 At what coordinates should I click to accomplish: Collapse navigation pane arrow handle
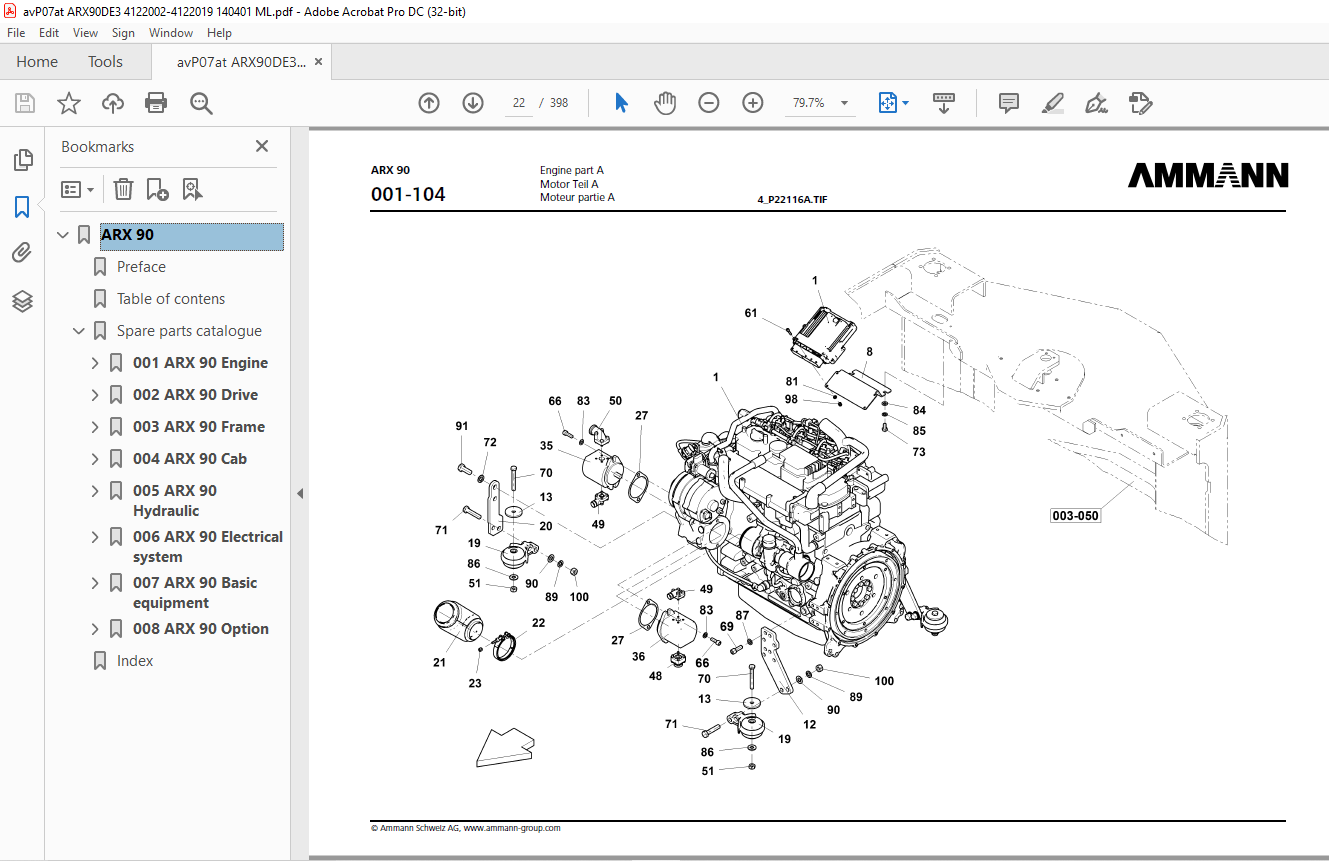coord(300,493)
